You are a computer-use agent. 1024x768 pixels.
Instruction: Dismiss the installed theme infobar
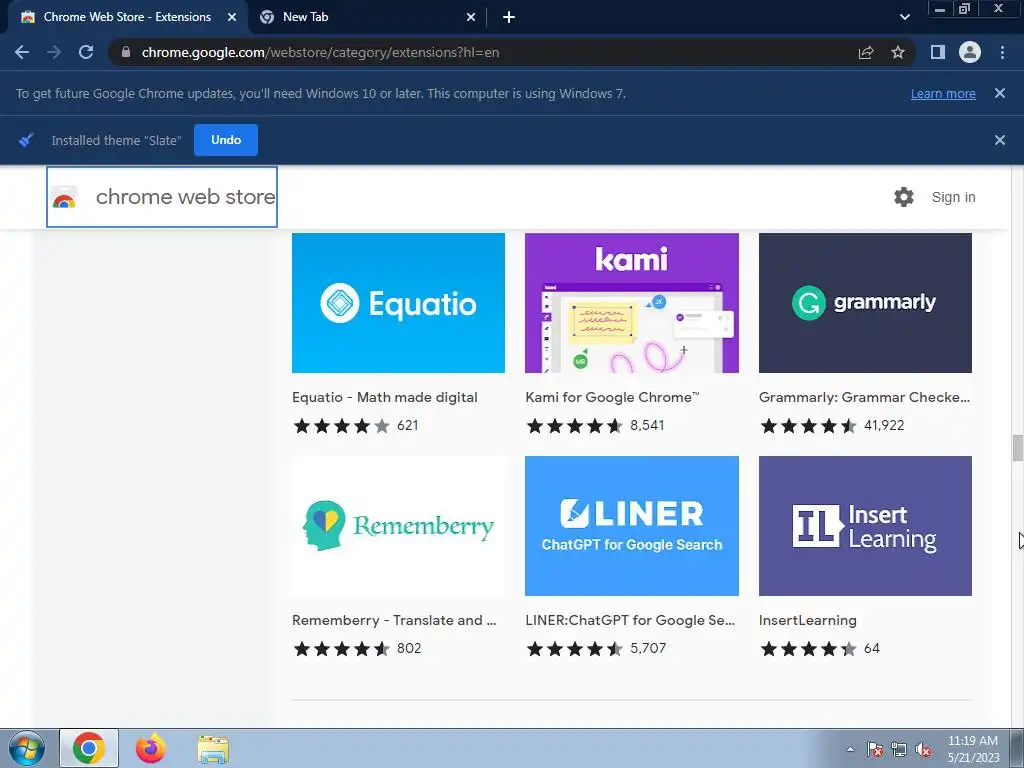[x=1000, y=140]
